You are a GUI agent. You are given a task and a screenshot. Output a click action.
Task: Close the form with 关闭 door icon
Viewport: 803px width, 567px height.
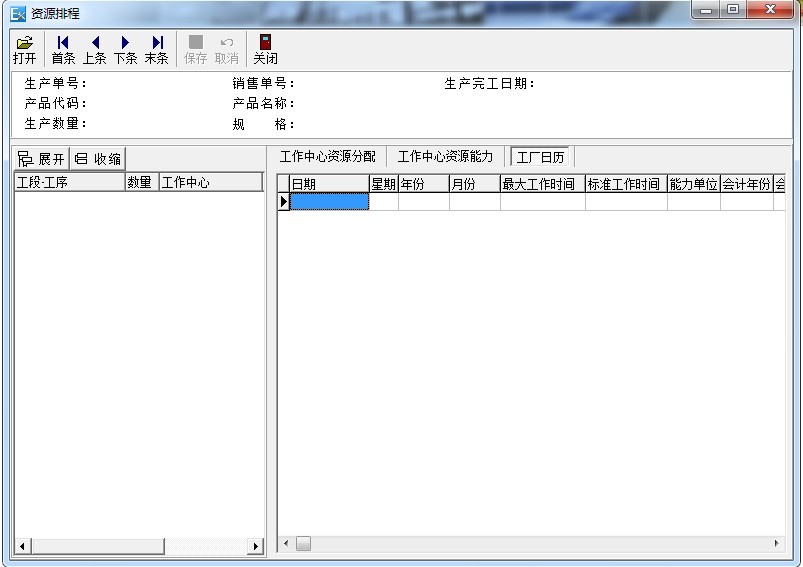(x=265, y=50)
